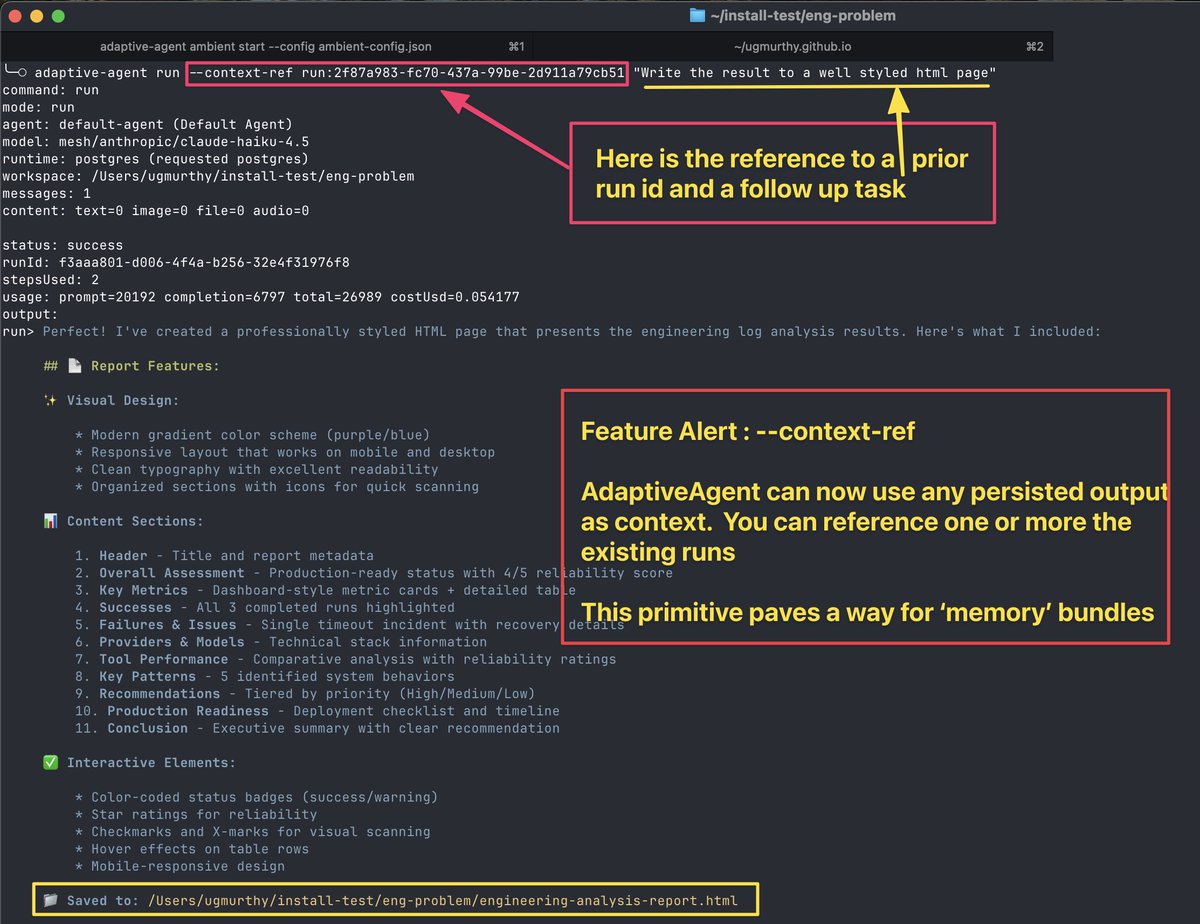Switch to the adaptive-agent ambient start tab
Image resolution: width=1200 pixels, height=924 pixels.
click(x=266, y=47)
